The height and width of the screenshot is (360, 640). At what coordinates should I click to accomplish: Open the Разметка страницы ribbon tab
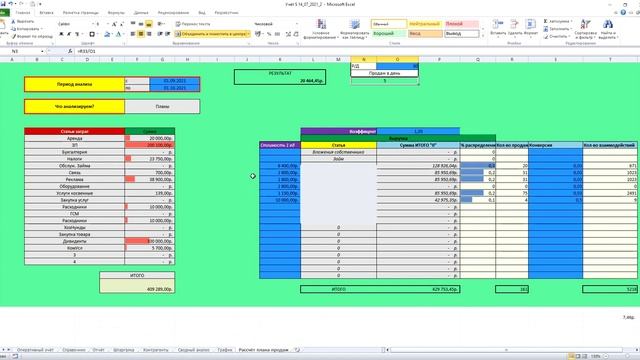(x=80, y=13)
